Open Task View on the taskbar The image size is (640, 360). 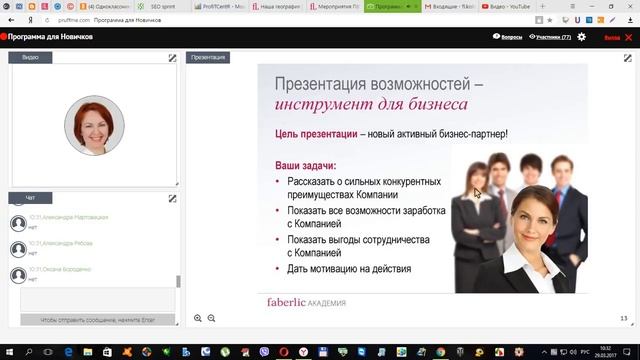(48, 352)
